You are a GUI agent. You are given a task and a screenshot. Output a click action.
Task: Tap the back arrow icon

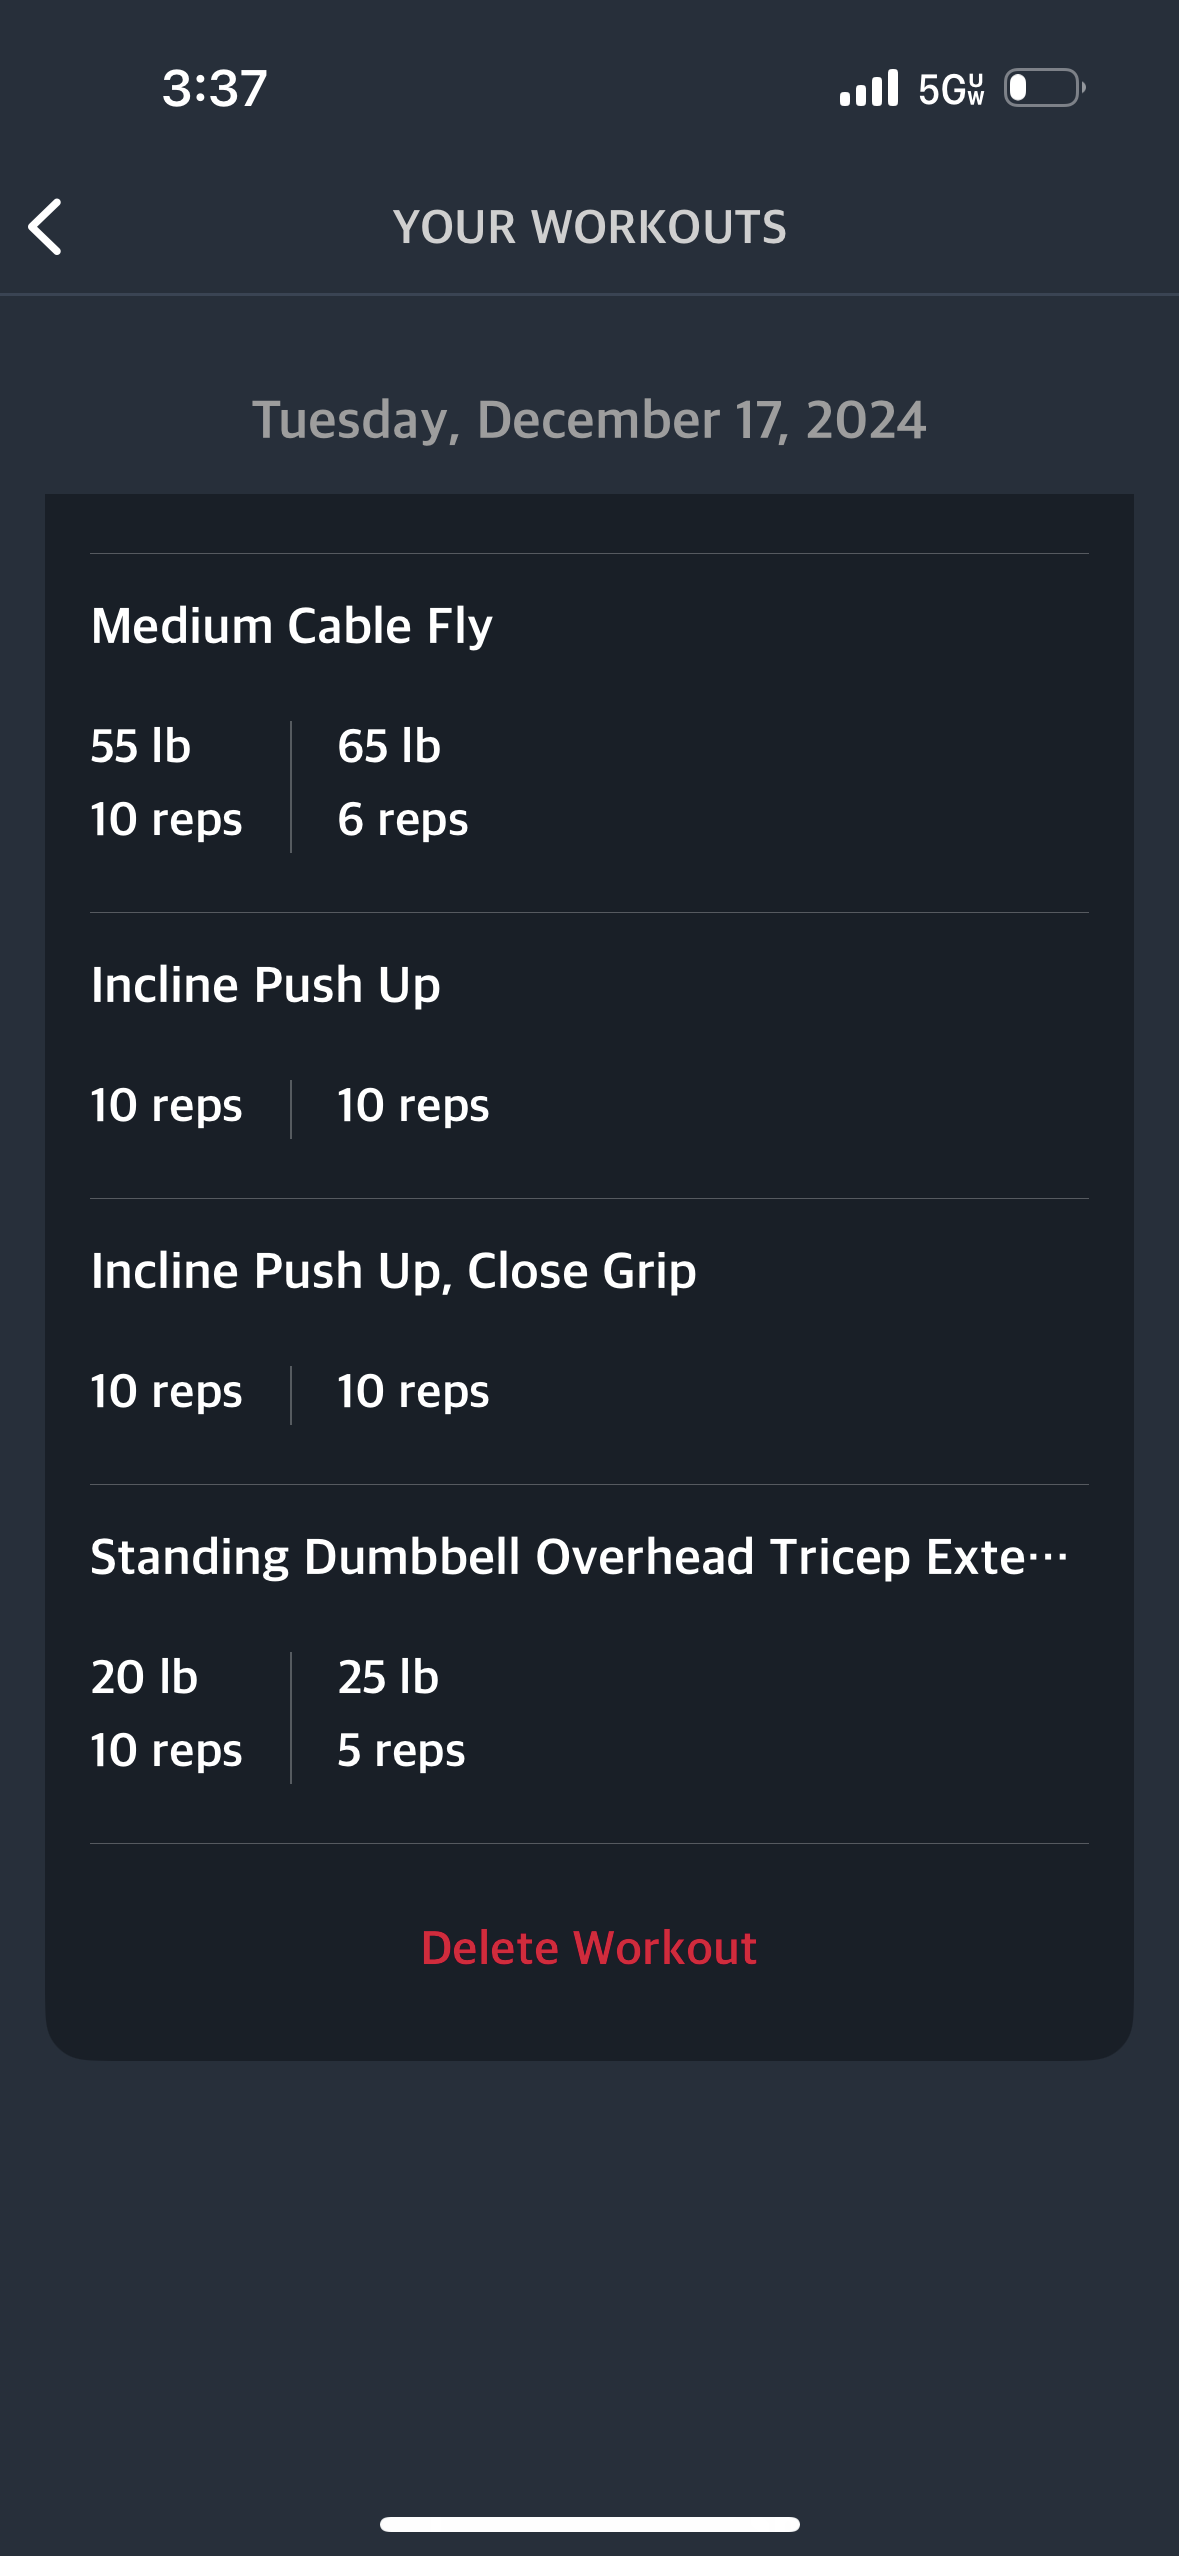click(x=45, y=227)
